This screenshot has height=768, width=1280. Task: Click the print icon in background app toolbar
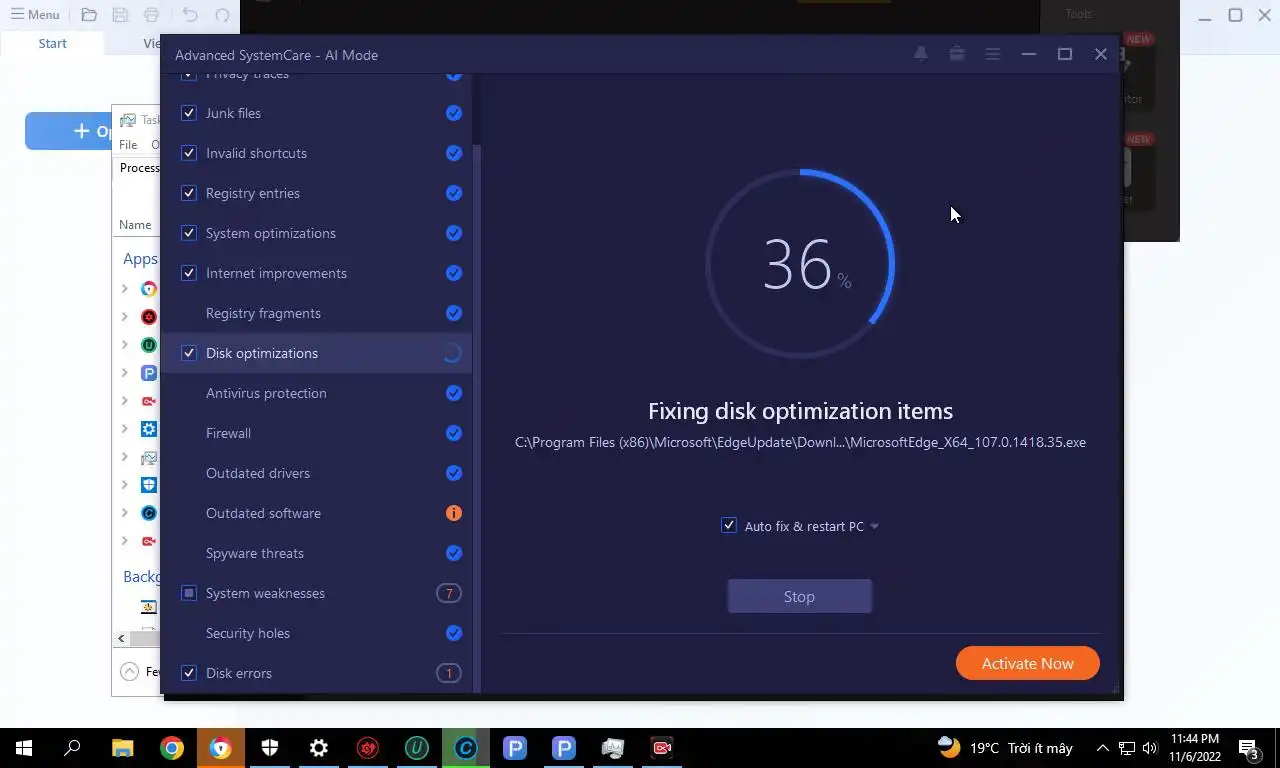151,15
